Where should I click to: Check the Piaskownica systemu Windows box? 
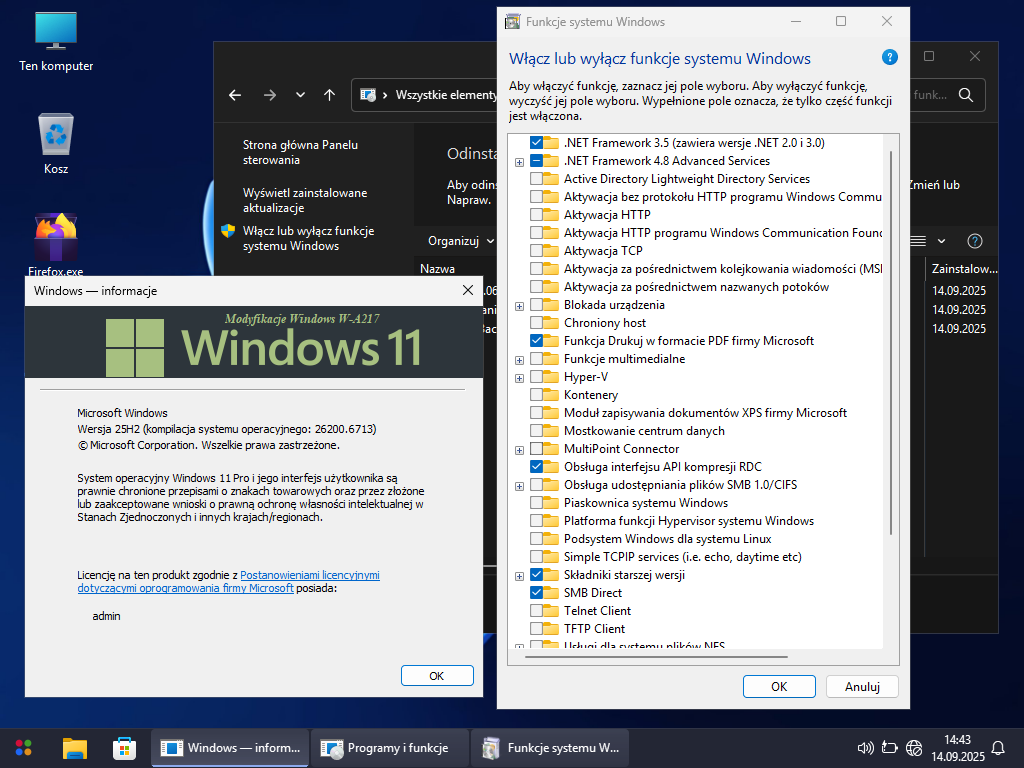click(537, 503)
